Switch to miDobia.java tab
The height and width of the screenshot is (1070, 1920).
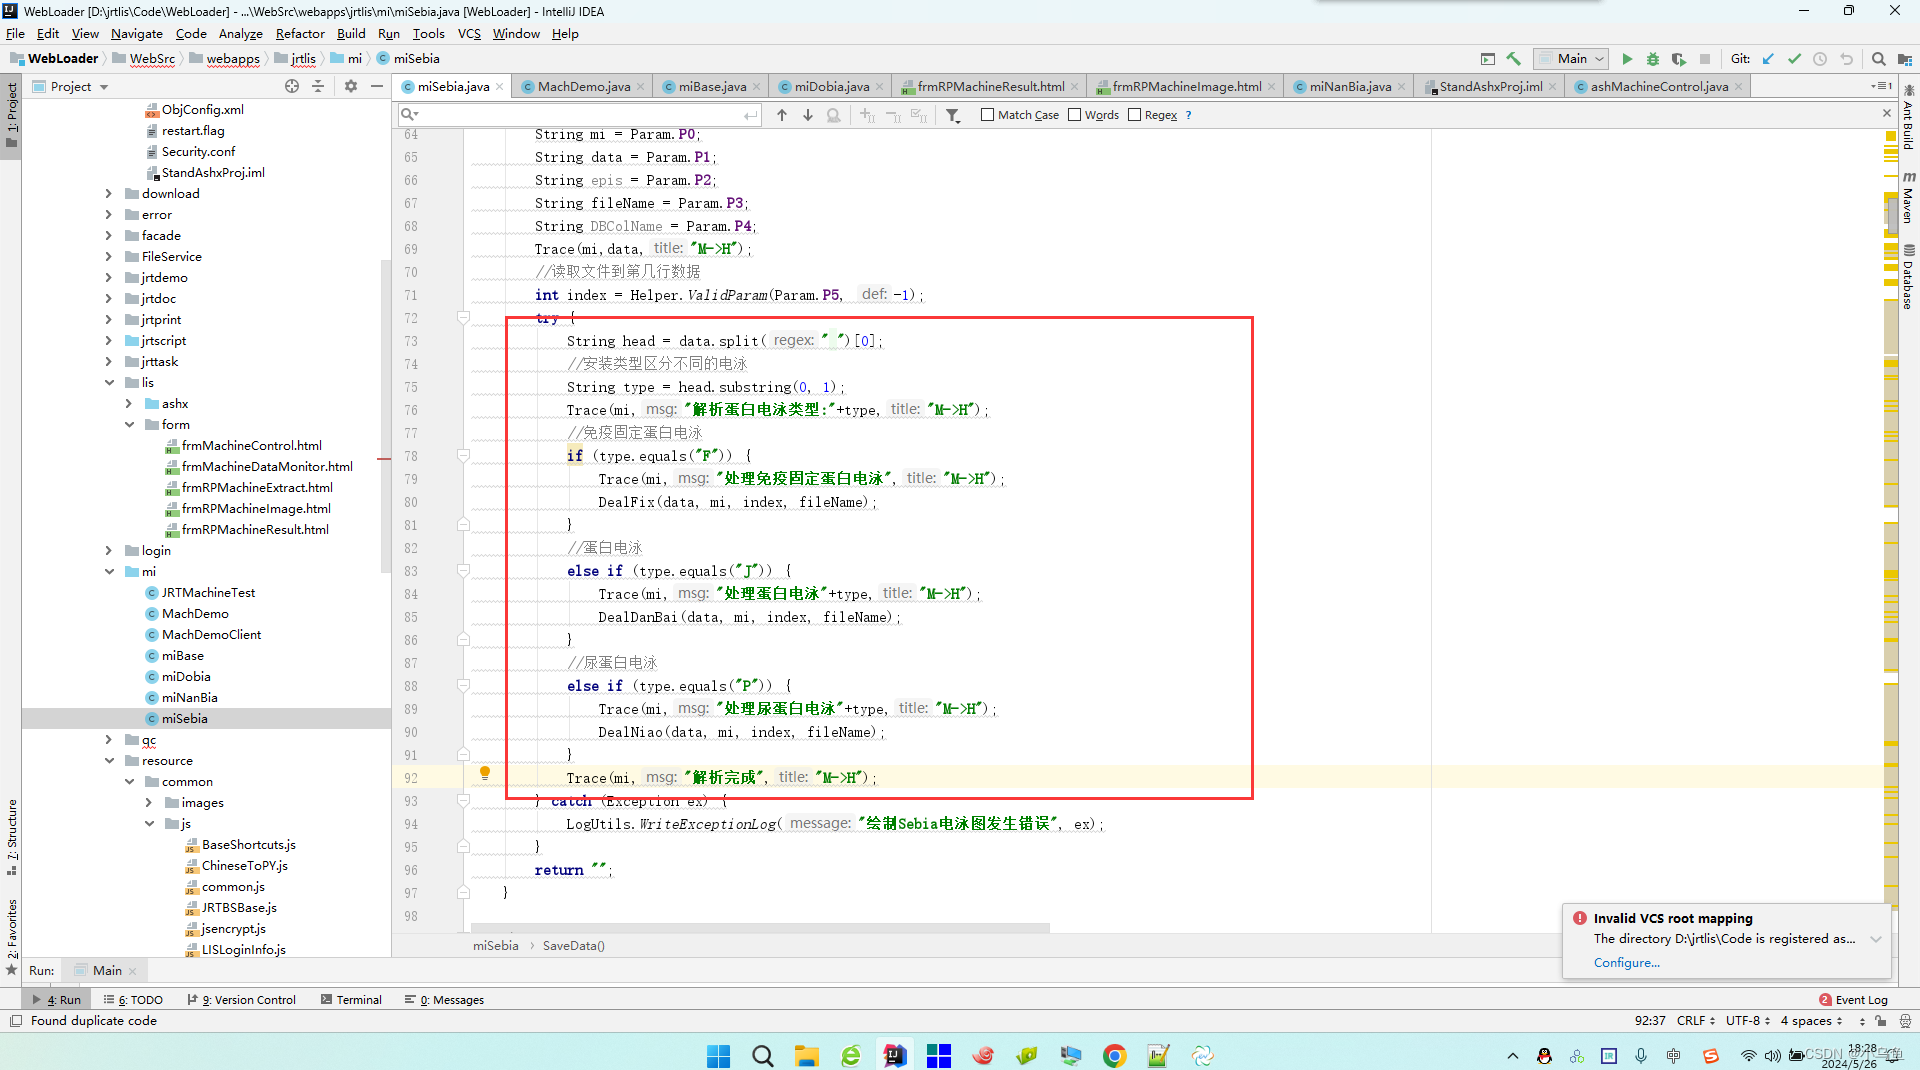(x=831, y=86)
